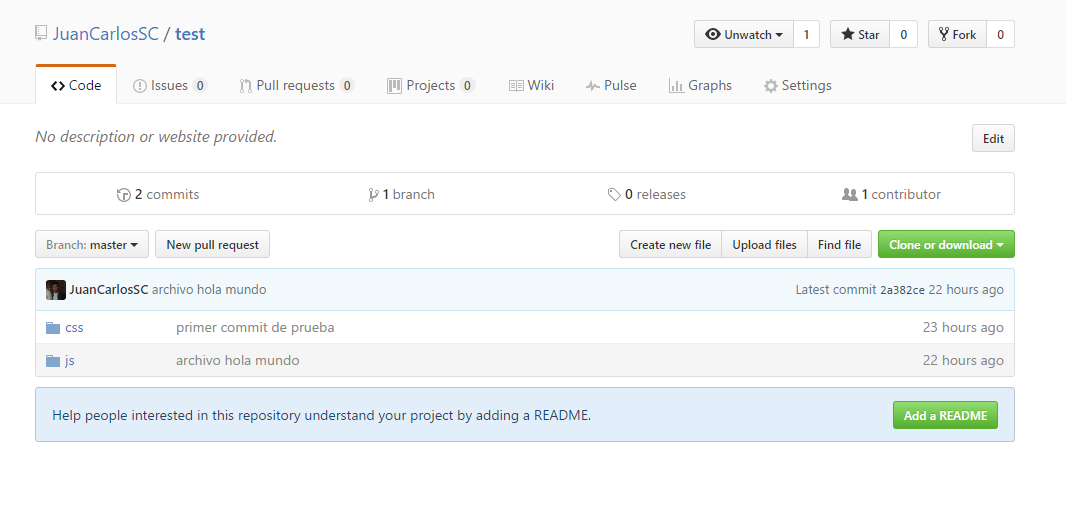Open the Clone or download dropdown
The width and height of the screenshot is (1066, 506).
click(x=946, y=245)
